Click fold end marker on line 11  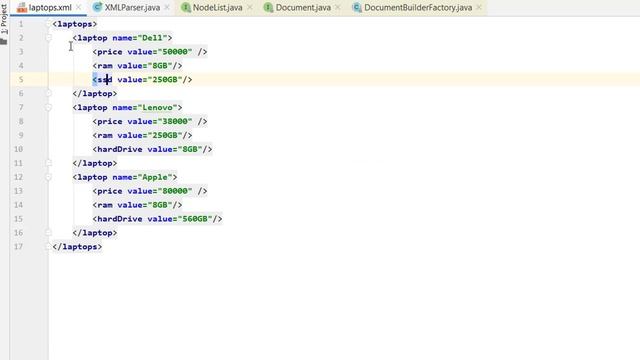coord(48,163)
